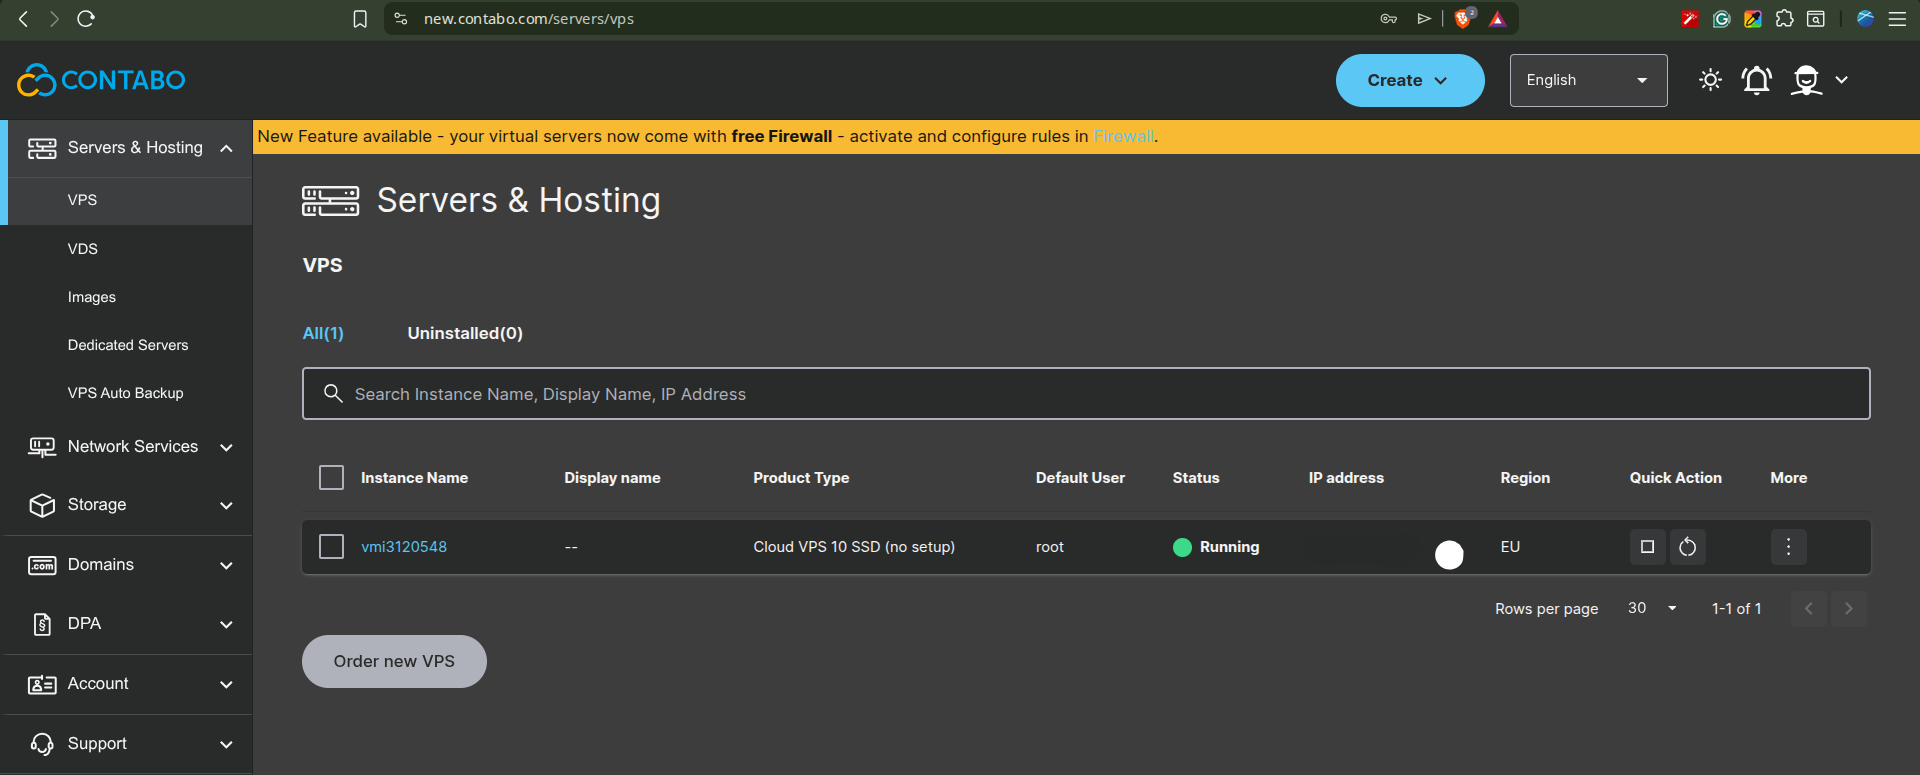Click the Servers & Hosting sidebar icon
1920x775 pixels.
pos(42,148)
